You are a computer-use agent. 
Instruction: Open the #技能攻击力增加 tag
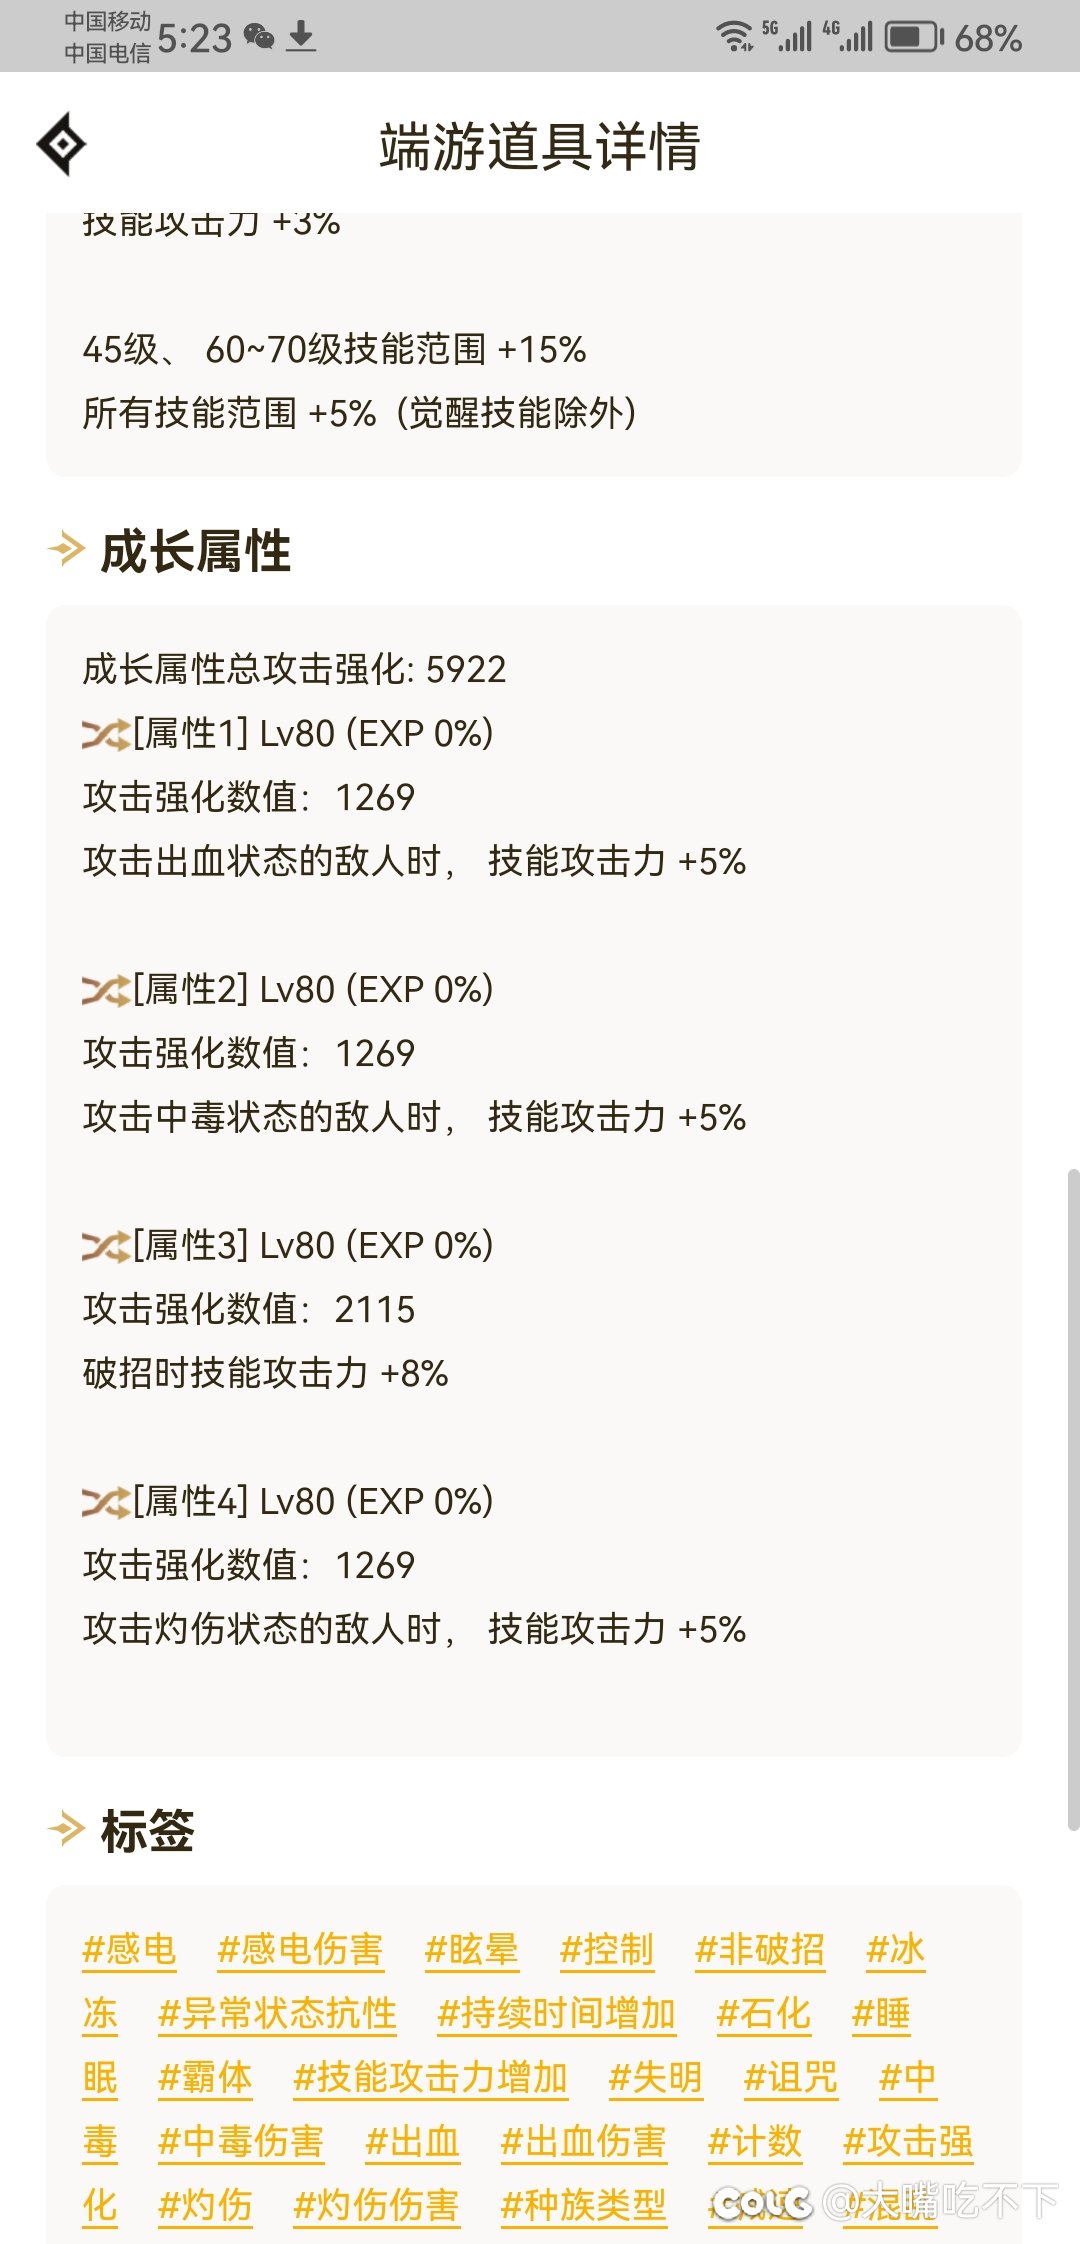pos(430,2078)
